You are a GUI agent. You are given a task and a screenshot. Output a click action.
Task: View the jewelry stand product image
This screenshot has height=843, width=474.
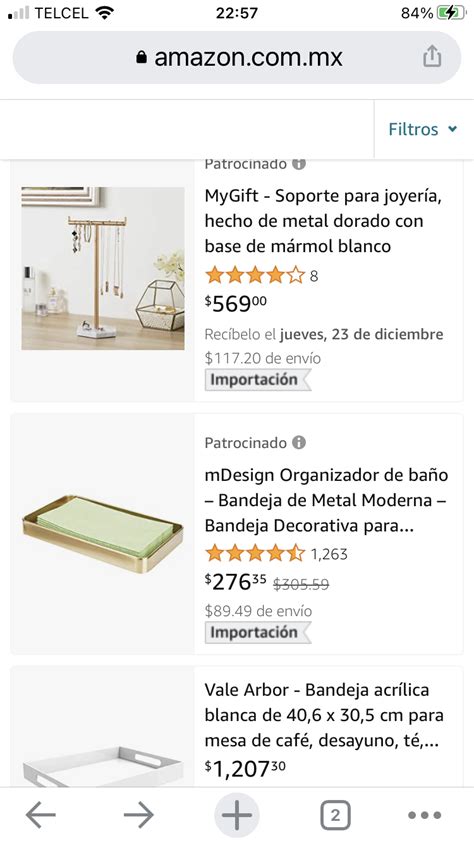103,268
